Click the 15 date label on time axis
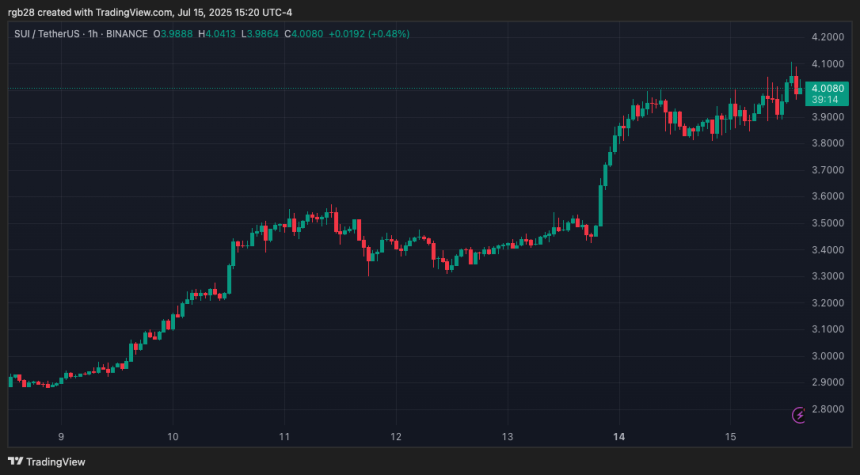The height and width of the screenshot is (475, 860). tap(730, 437)
